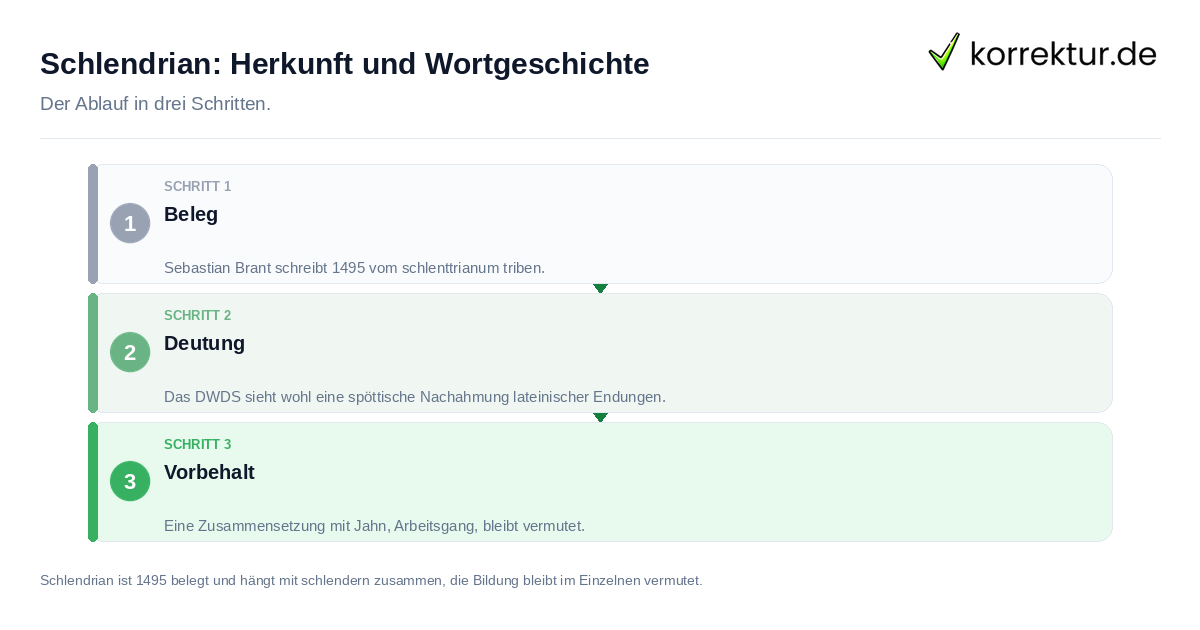Click the footer summary about Schlendrian 1495
1200x630 pixels.
(x=371, y=580)
